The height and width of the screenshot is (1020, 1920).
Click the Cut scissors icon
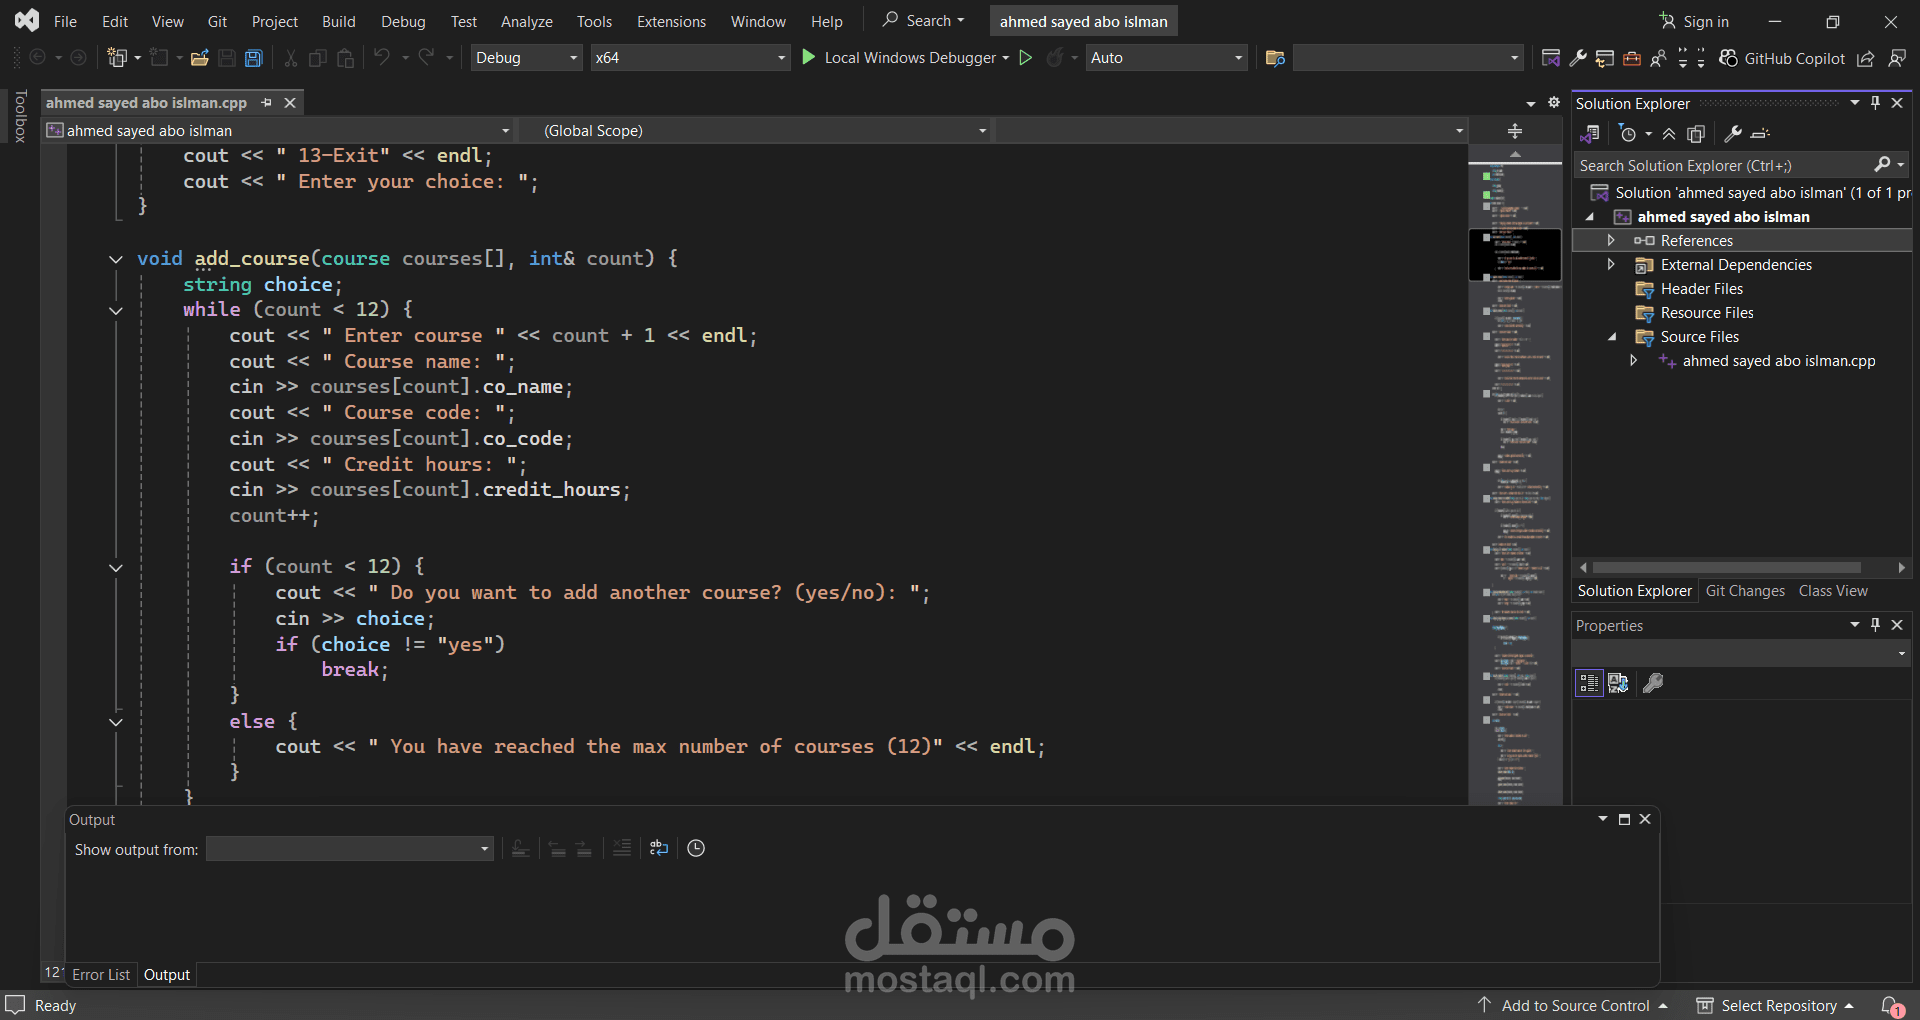tap(291, 58)
